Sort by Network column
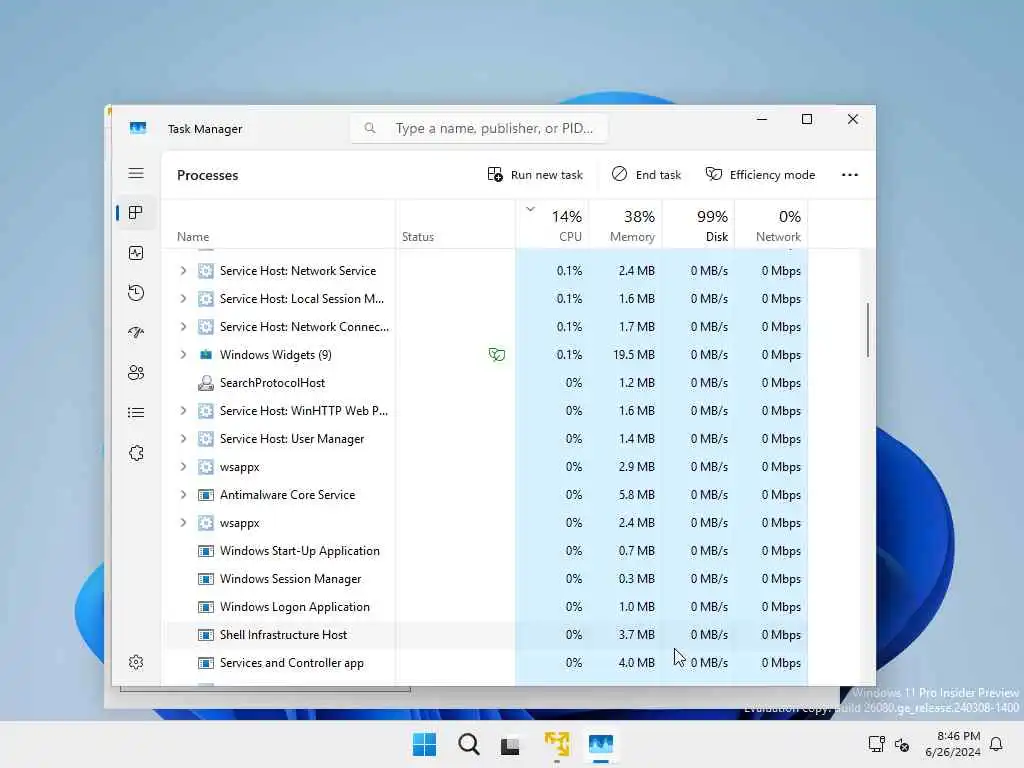 pyautogui.click(x=771, y=225)
